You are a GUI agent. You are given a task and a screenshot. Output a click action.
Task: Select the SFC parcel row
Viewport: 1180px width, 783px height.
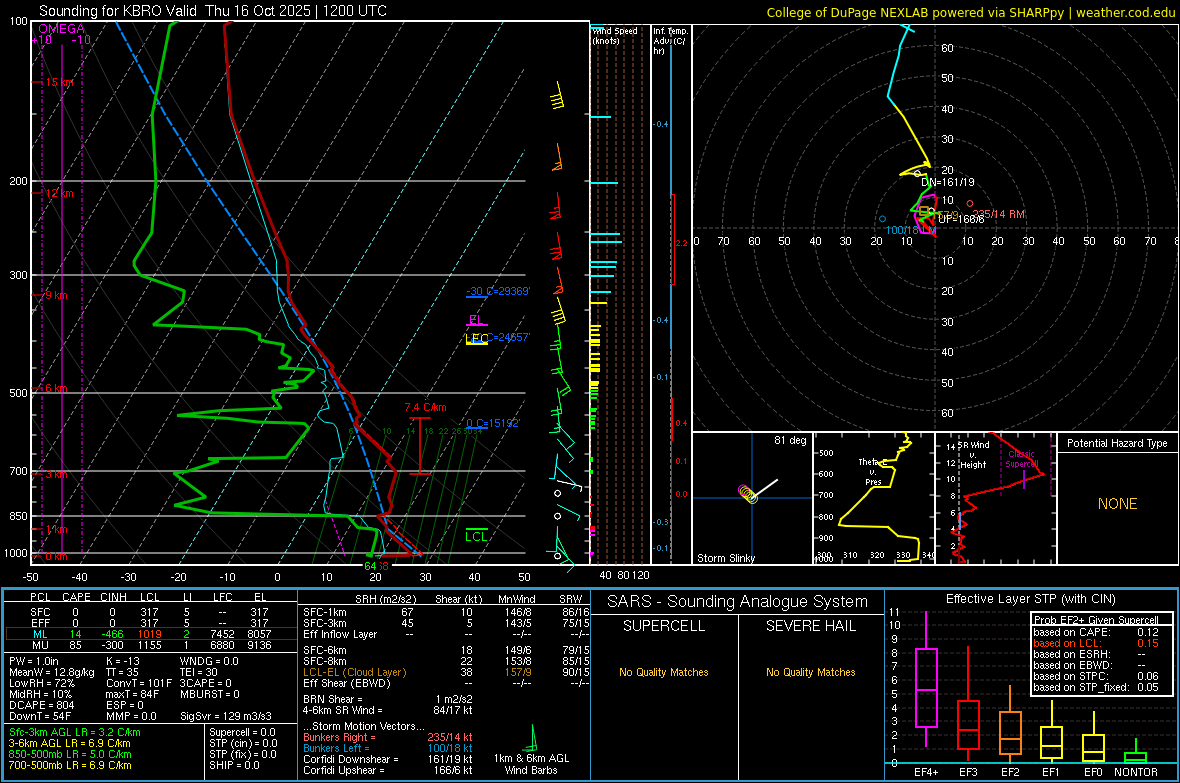150,612
